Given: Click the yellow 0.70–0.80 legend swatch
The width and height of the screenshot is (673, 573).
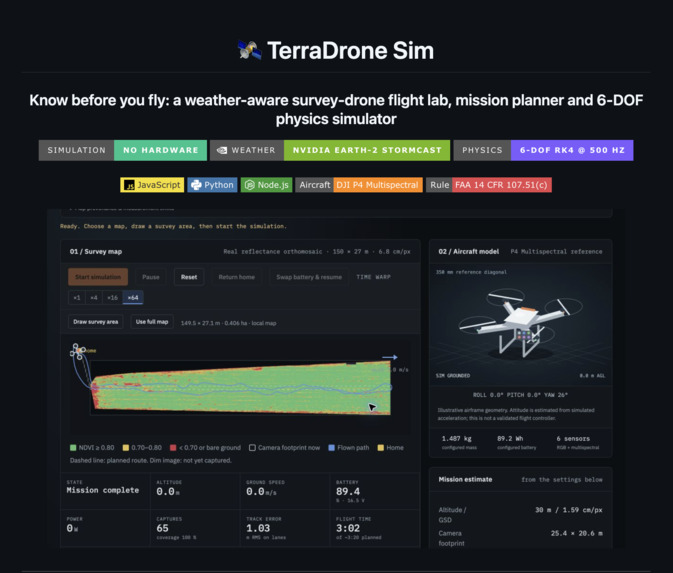Looking at the screenshot, I should tap(126, 448).
